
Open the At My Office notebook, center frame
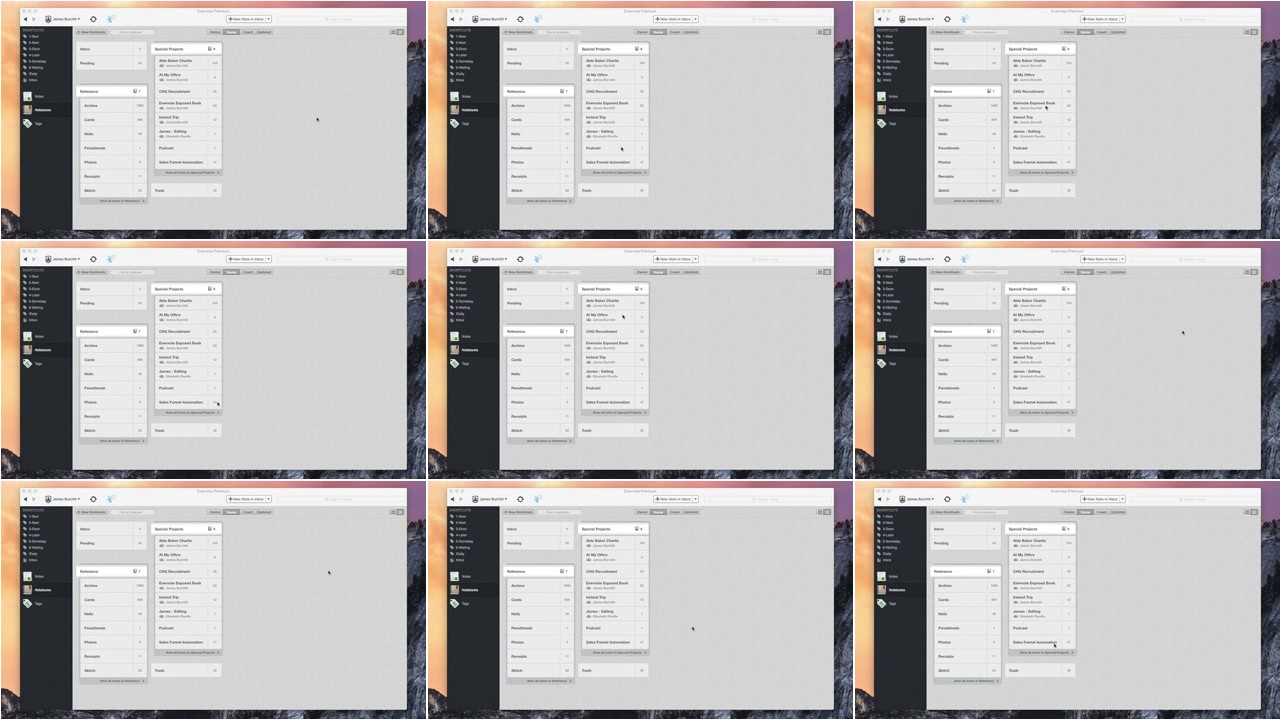(x=614, y=317)
